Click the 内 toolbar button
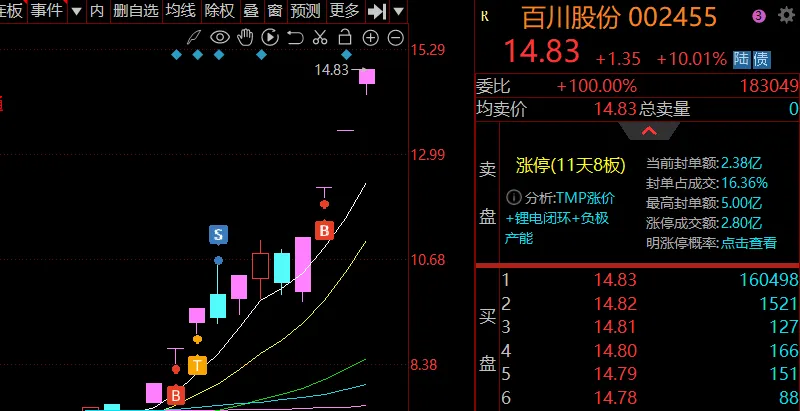800x411 pixels. click(x=97, y=11)
